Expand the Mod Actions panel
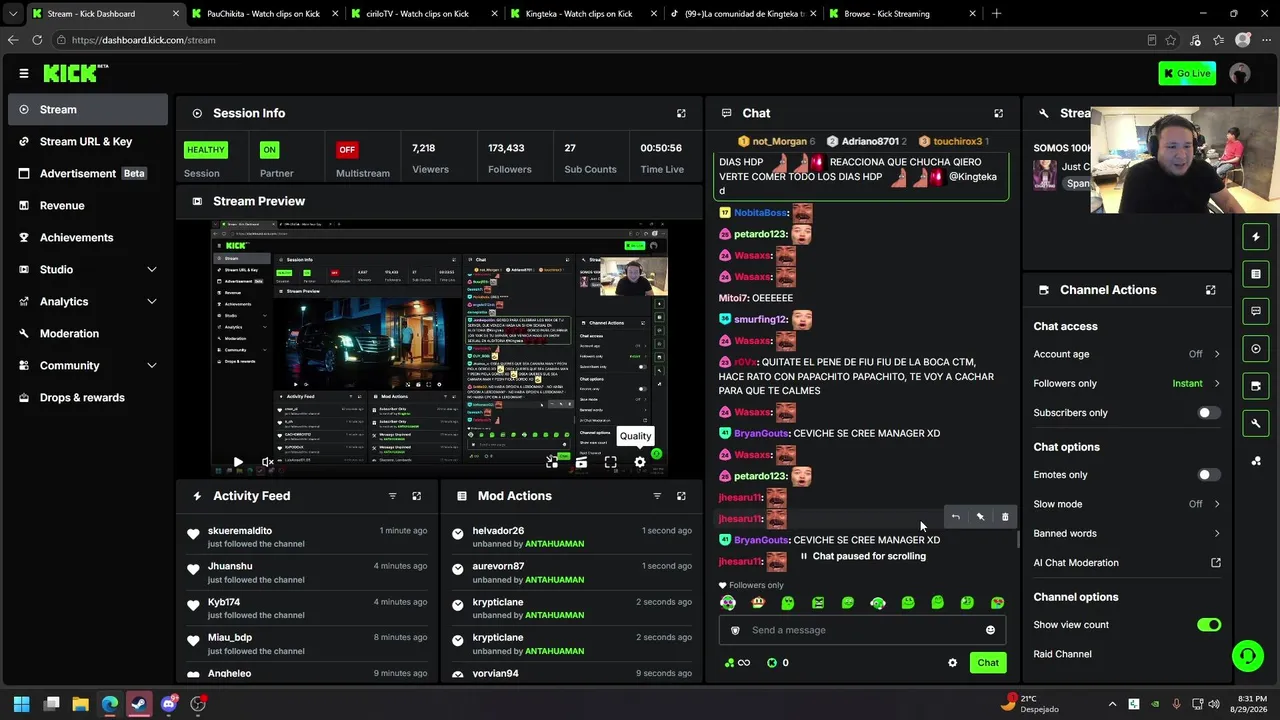Screen dimensions: 1280x720 coord(681,496)
